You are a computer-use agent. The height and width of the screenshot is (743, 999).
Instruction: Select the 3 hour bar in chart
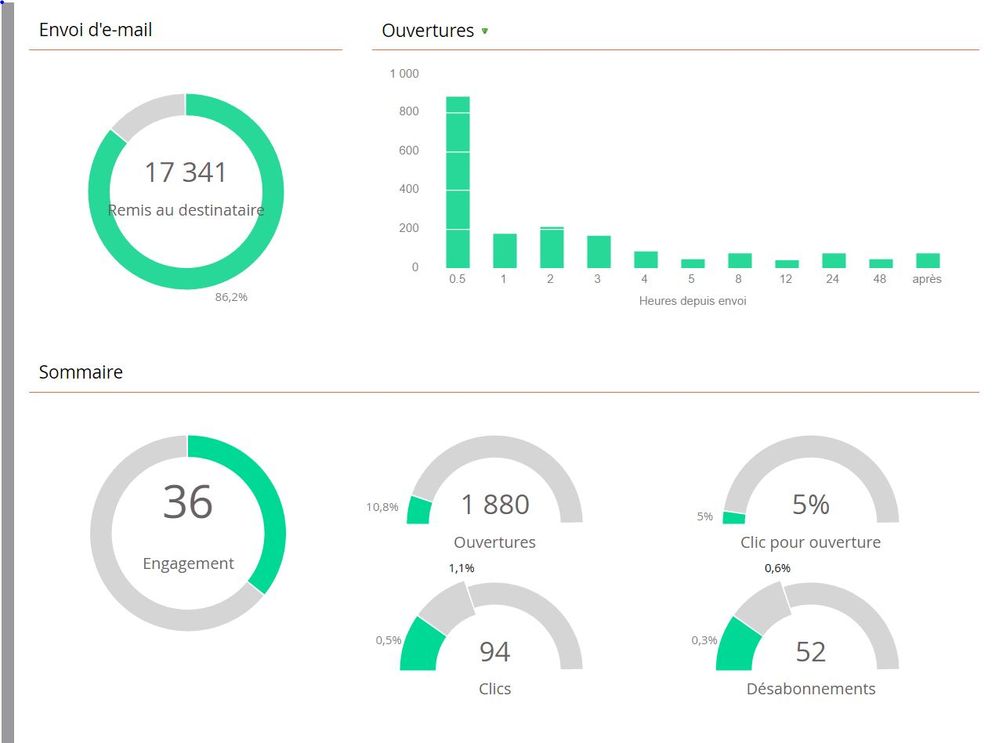(598, 251)
